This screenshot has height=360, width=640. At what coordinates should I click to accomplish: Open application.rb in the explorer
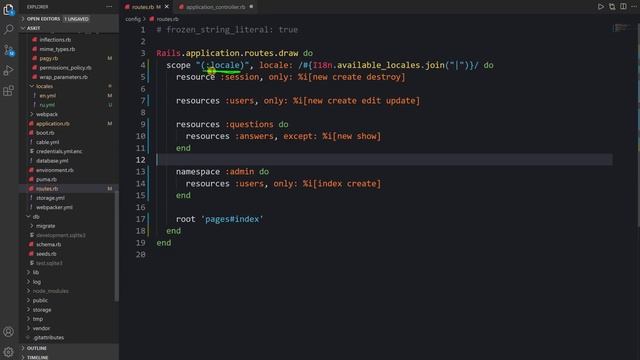[x=53, y=124]
